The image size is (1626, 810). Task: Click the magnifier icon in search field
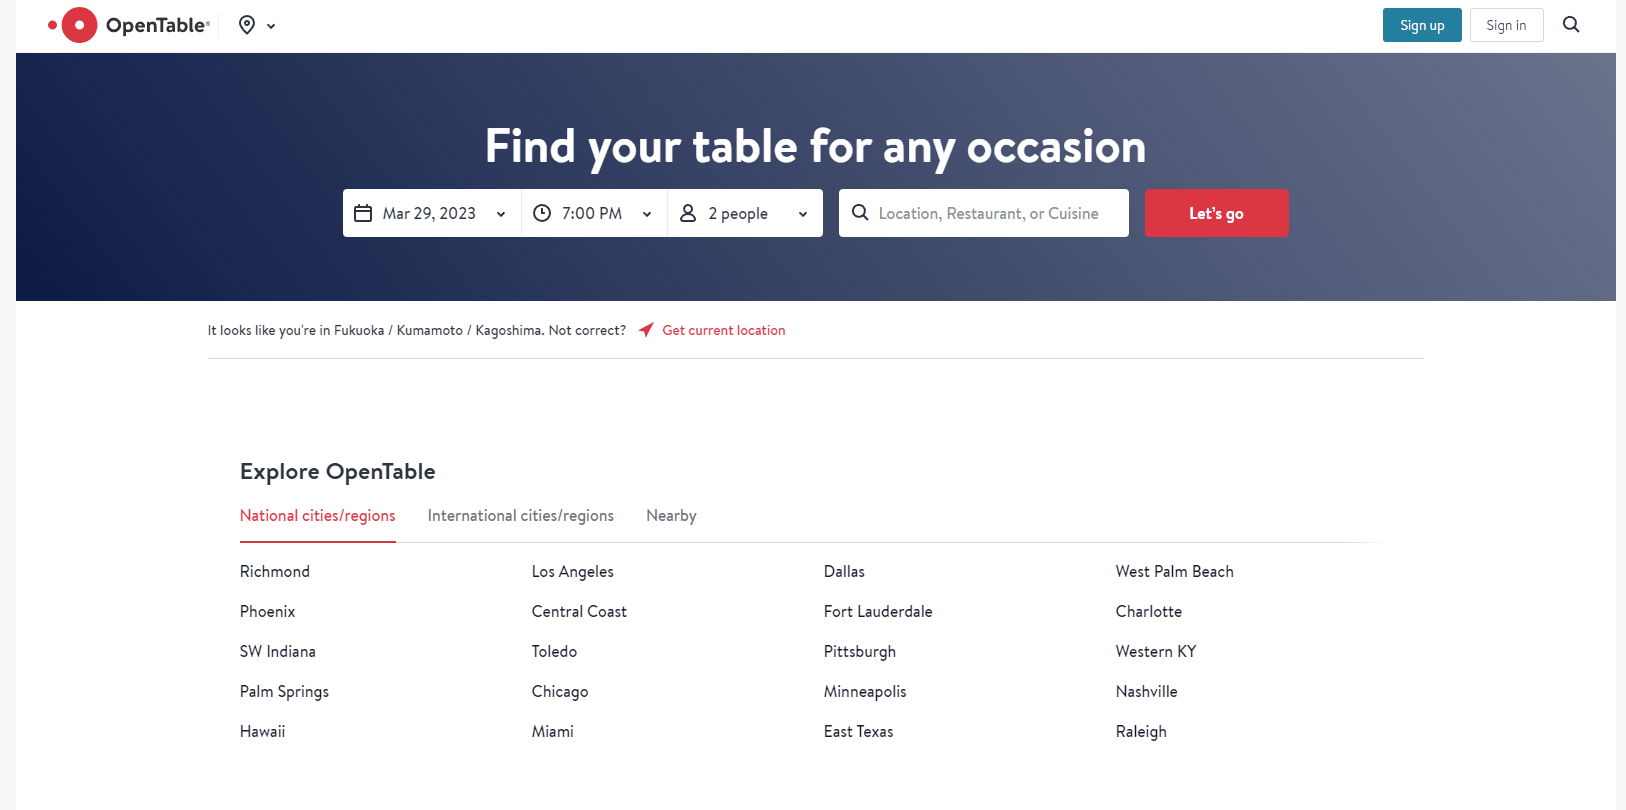pyautogui.click(x=860, y=212)
